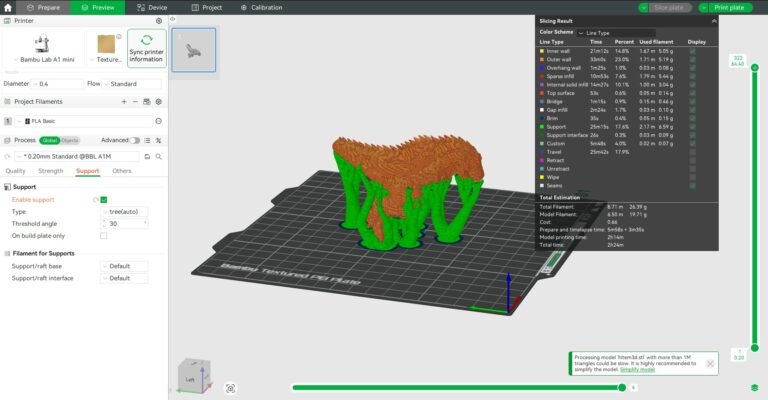Hide Support lines in display column
768x400 pixels.
(692, 126)
